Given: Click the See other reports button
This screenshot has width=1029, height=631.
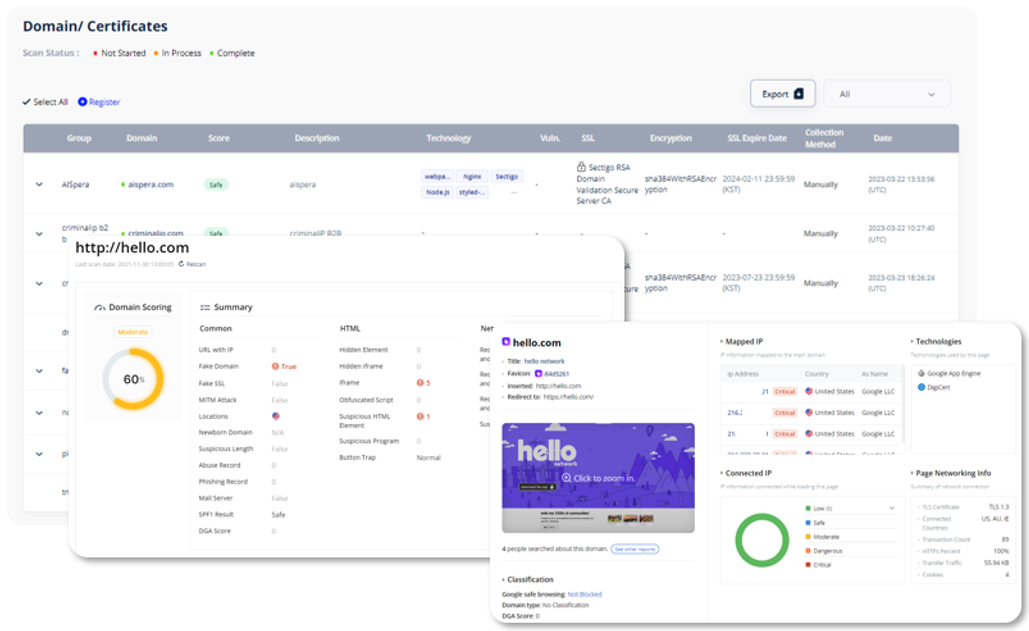Looking at the screenshot, I should click(635, 549).
